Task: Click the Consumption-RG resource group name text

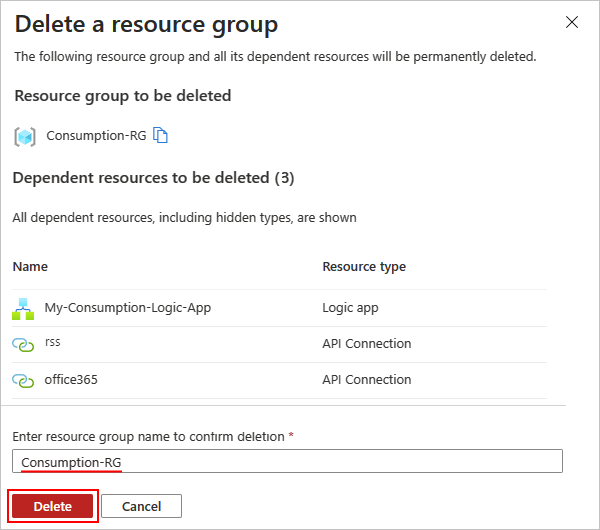Action: (x=96, y=136)
